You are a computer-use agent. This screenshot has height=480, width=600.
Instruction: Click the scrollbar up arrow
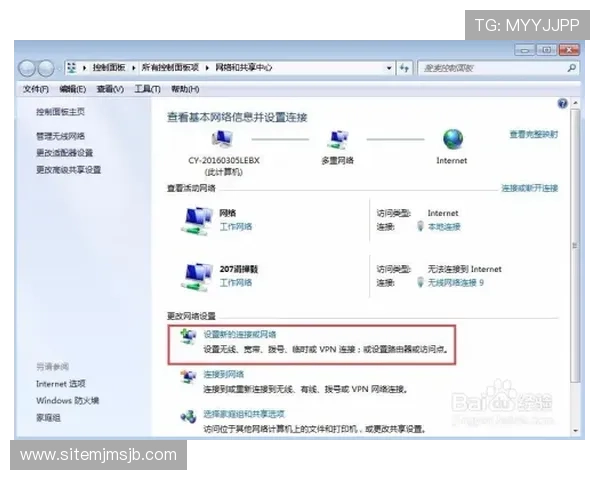coord(575,103)
